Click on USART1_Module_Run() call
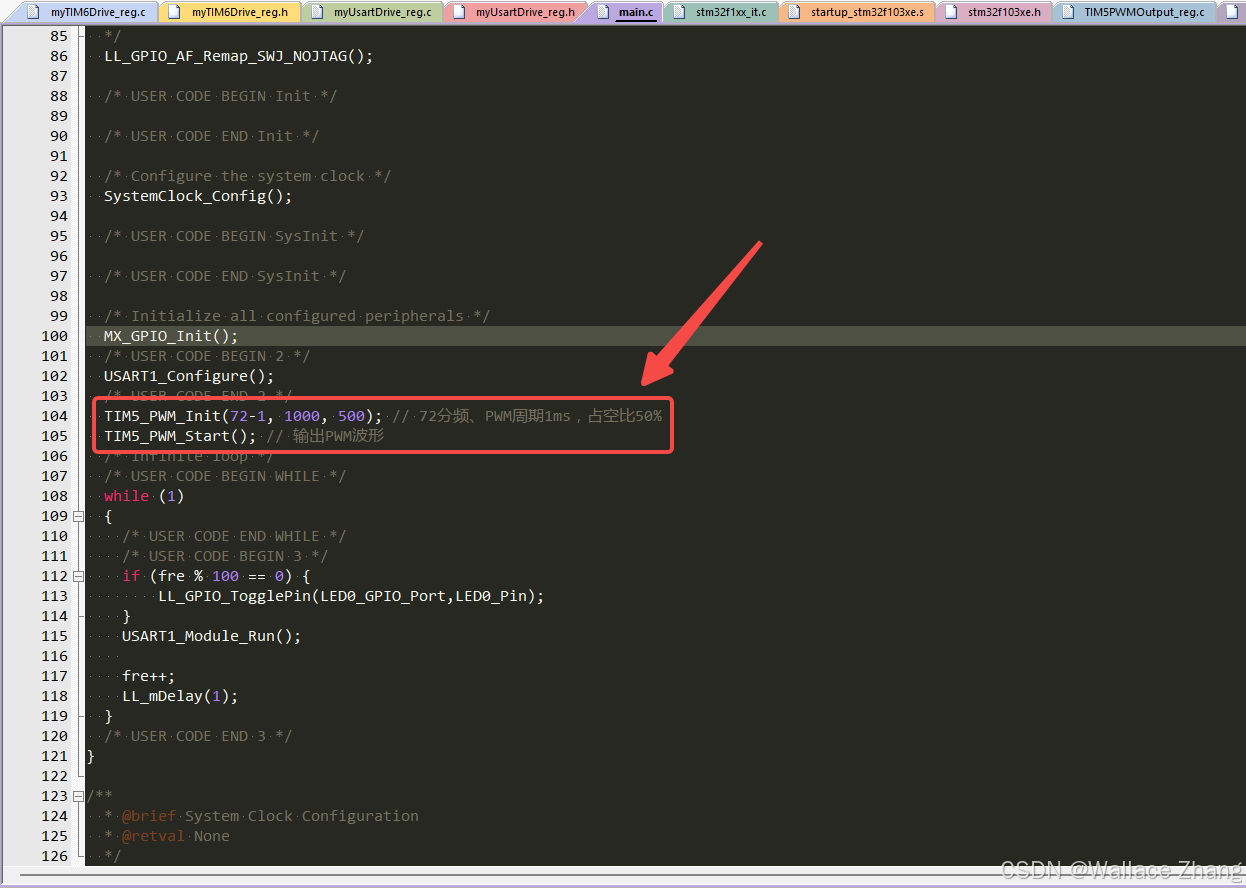 coord(211,636)
